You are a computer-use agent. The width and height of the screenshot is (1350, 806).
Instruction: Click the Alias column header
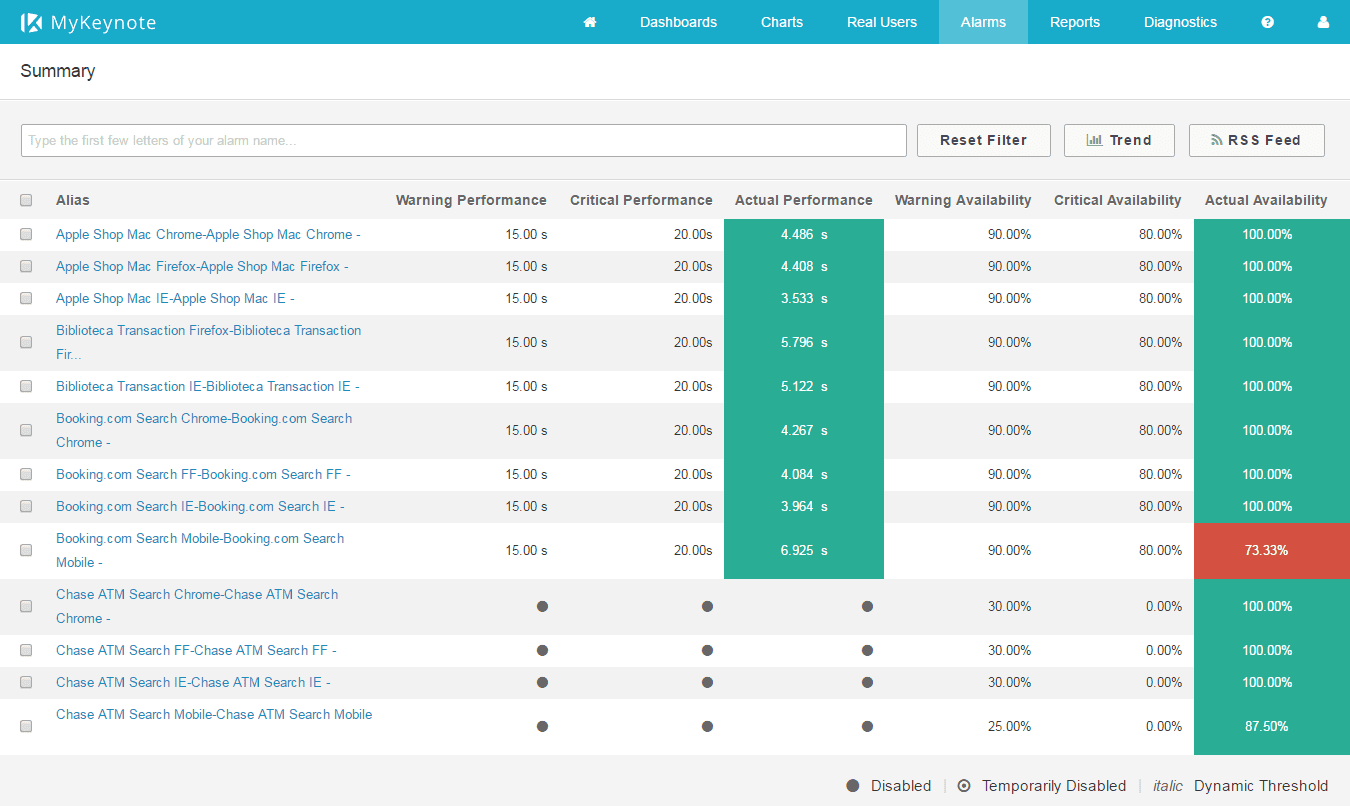point(73,200)
